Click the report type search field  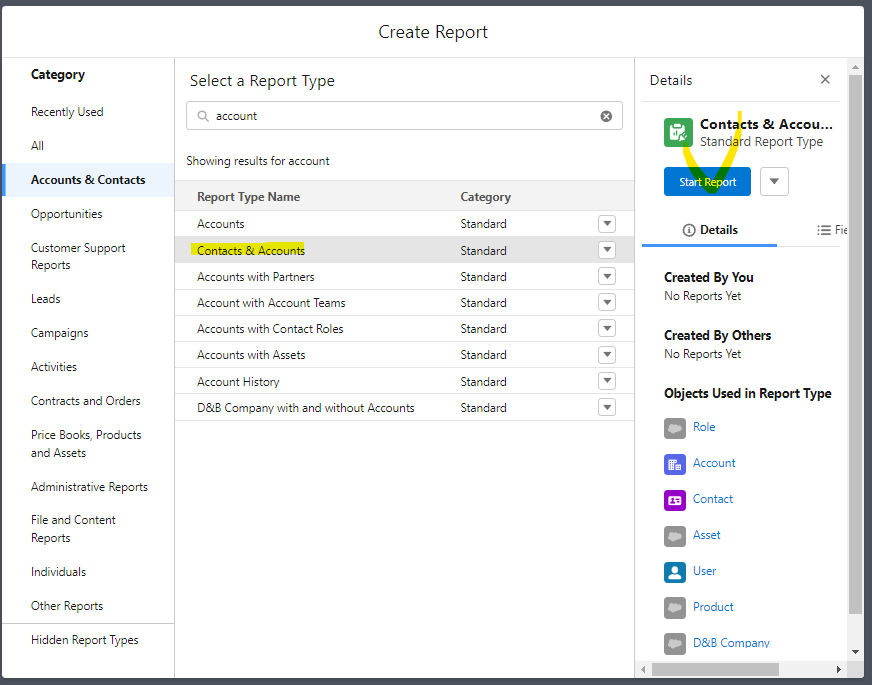tap(400, 116)
